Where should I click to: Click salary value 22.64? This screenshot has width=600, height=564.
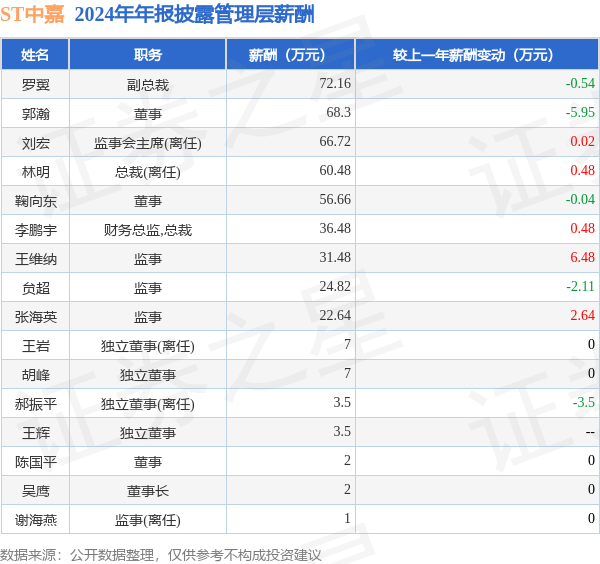click(335, 315)
